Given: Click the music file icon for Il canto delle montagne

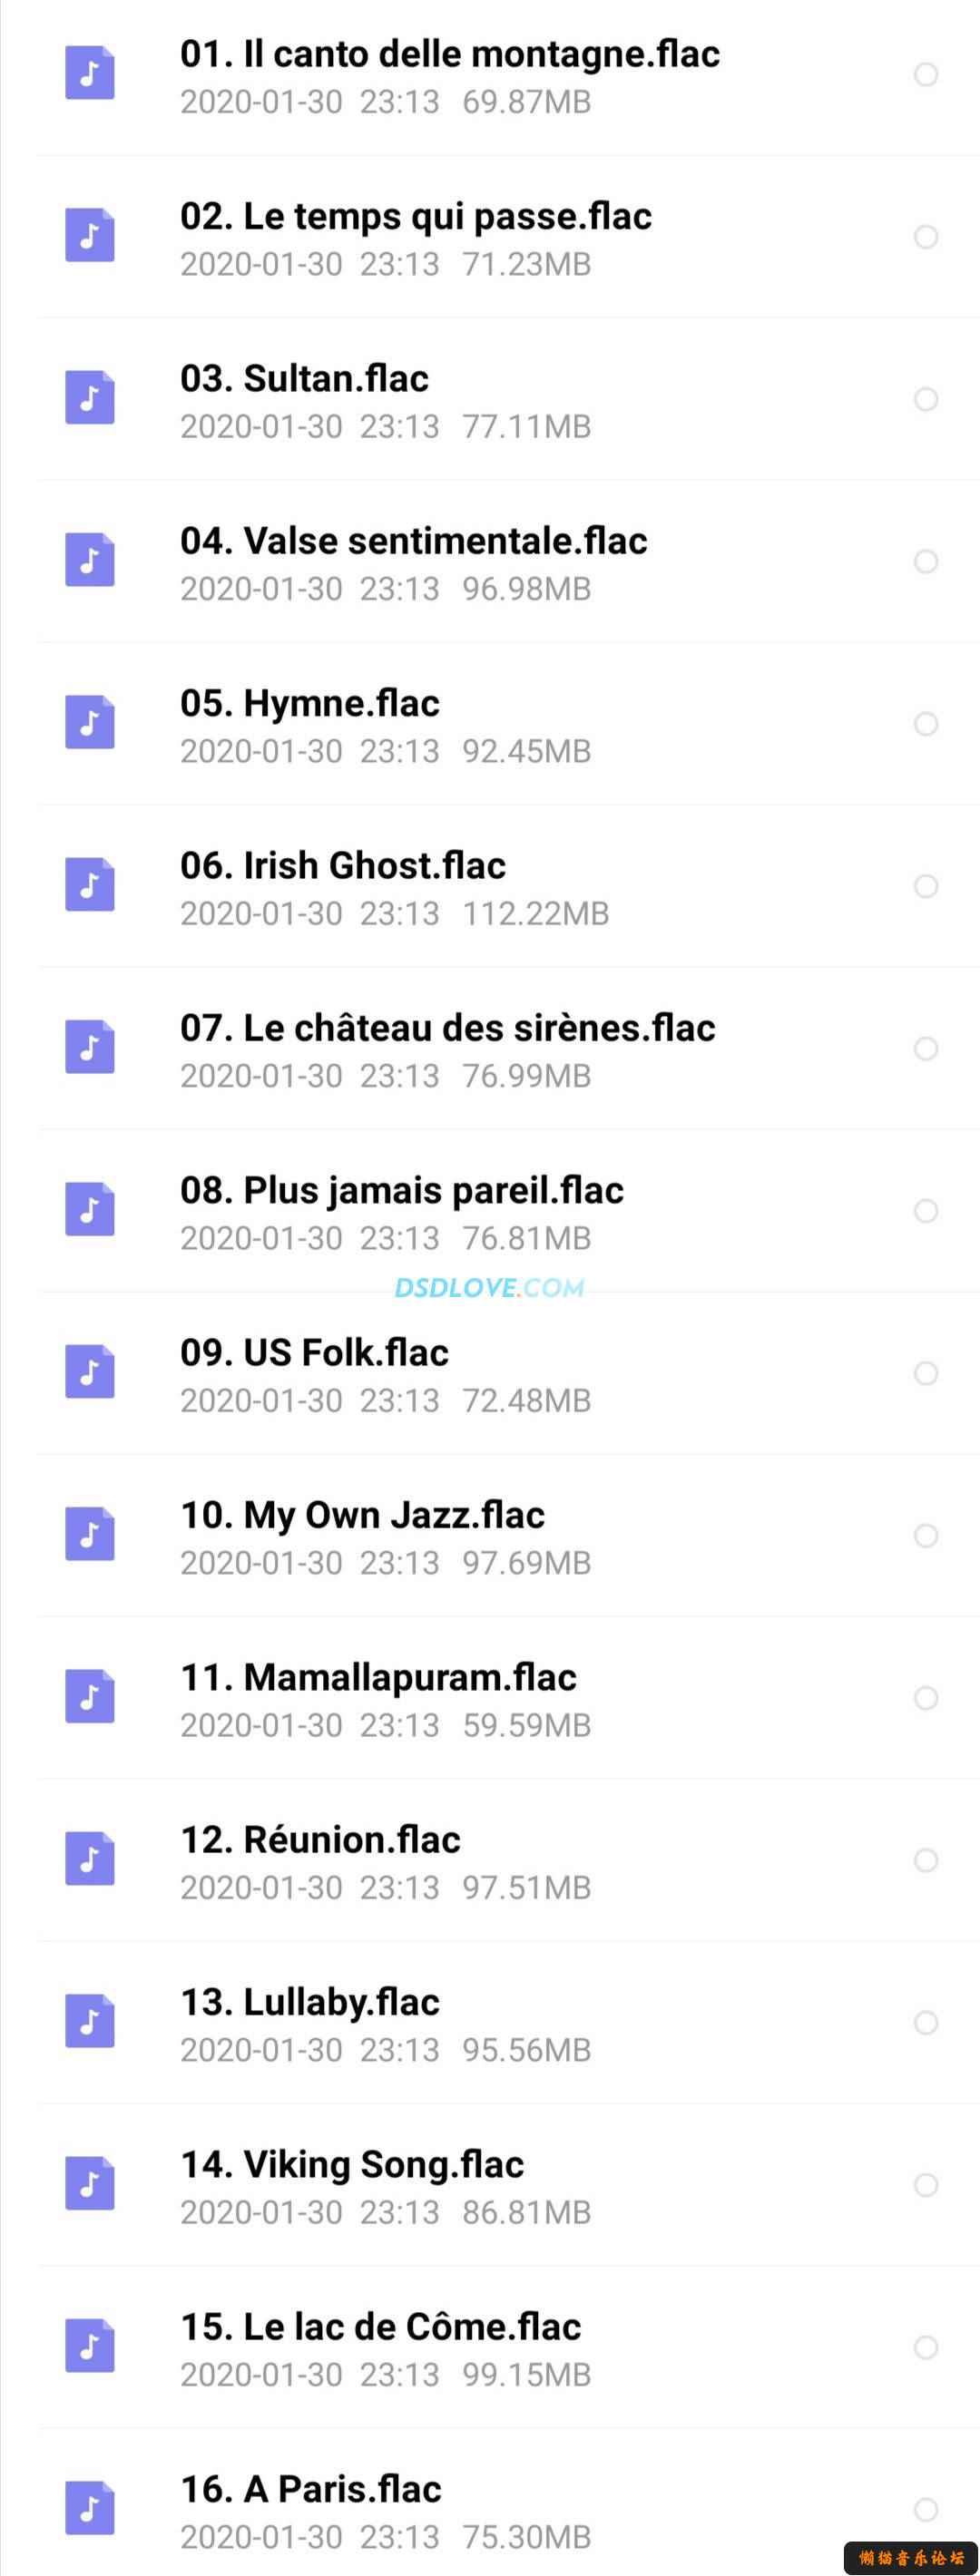Looking at the screenshot, I should (x=90, y=73).
